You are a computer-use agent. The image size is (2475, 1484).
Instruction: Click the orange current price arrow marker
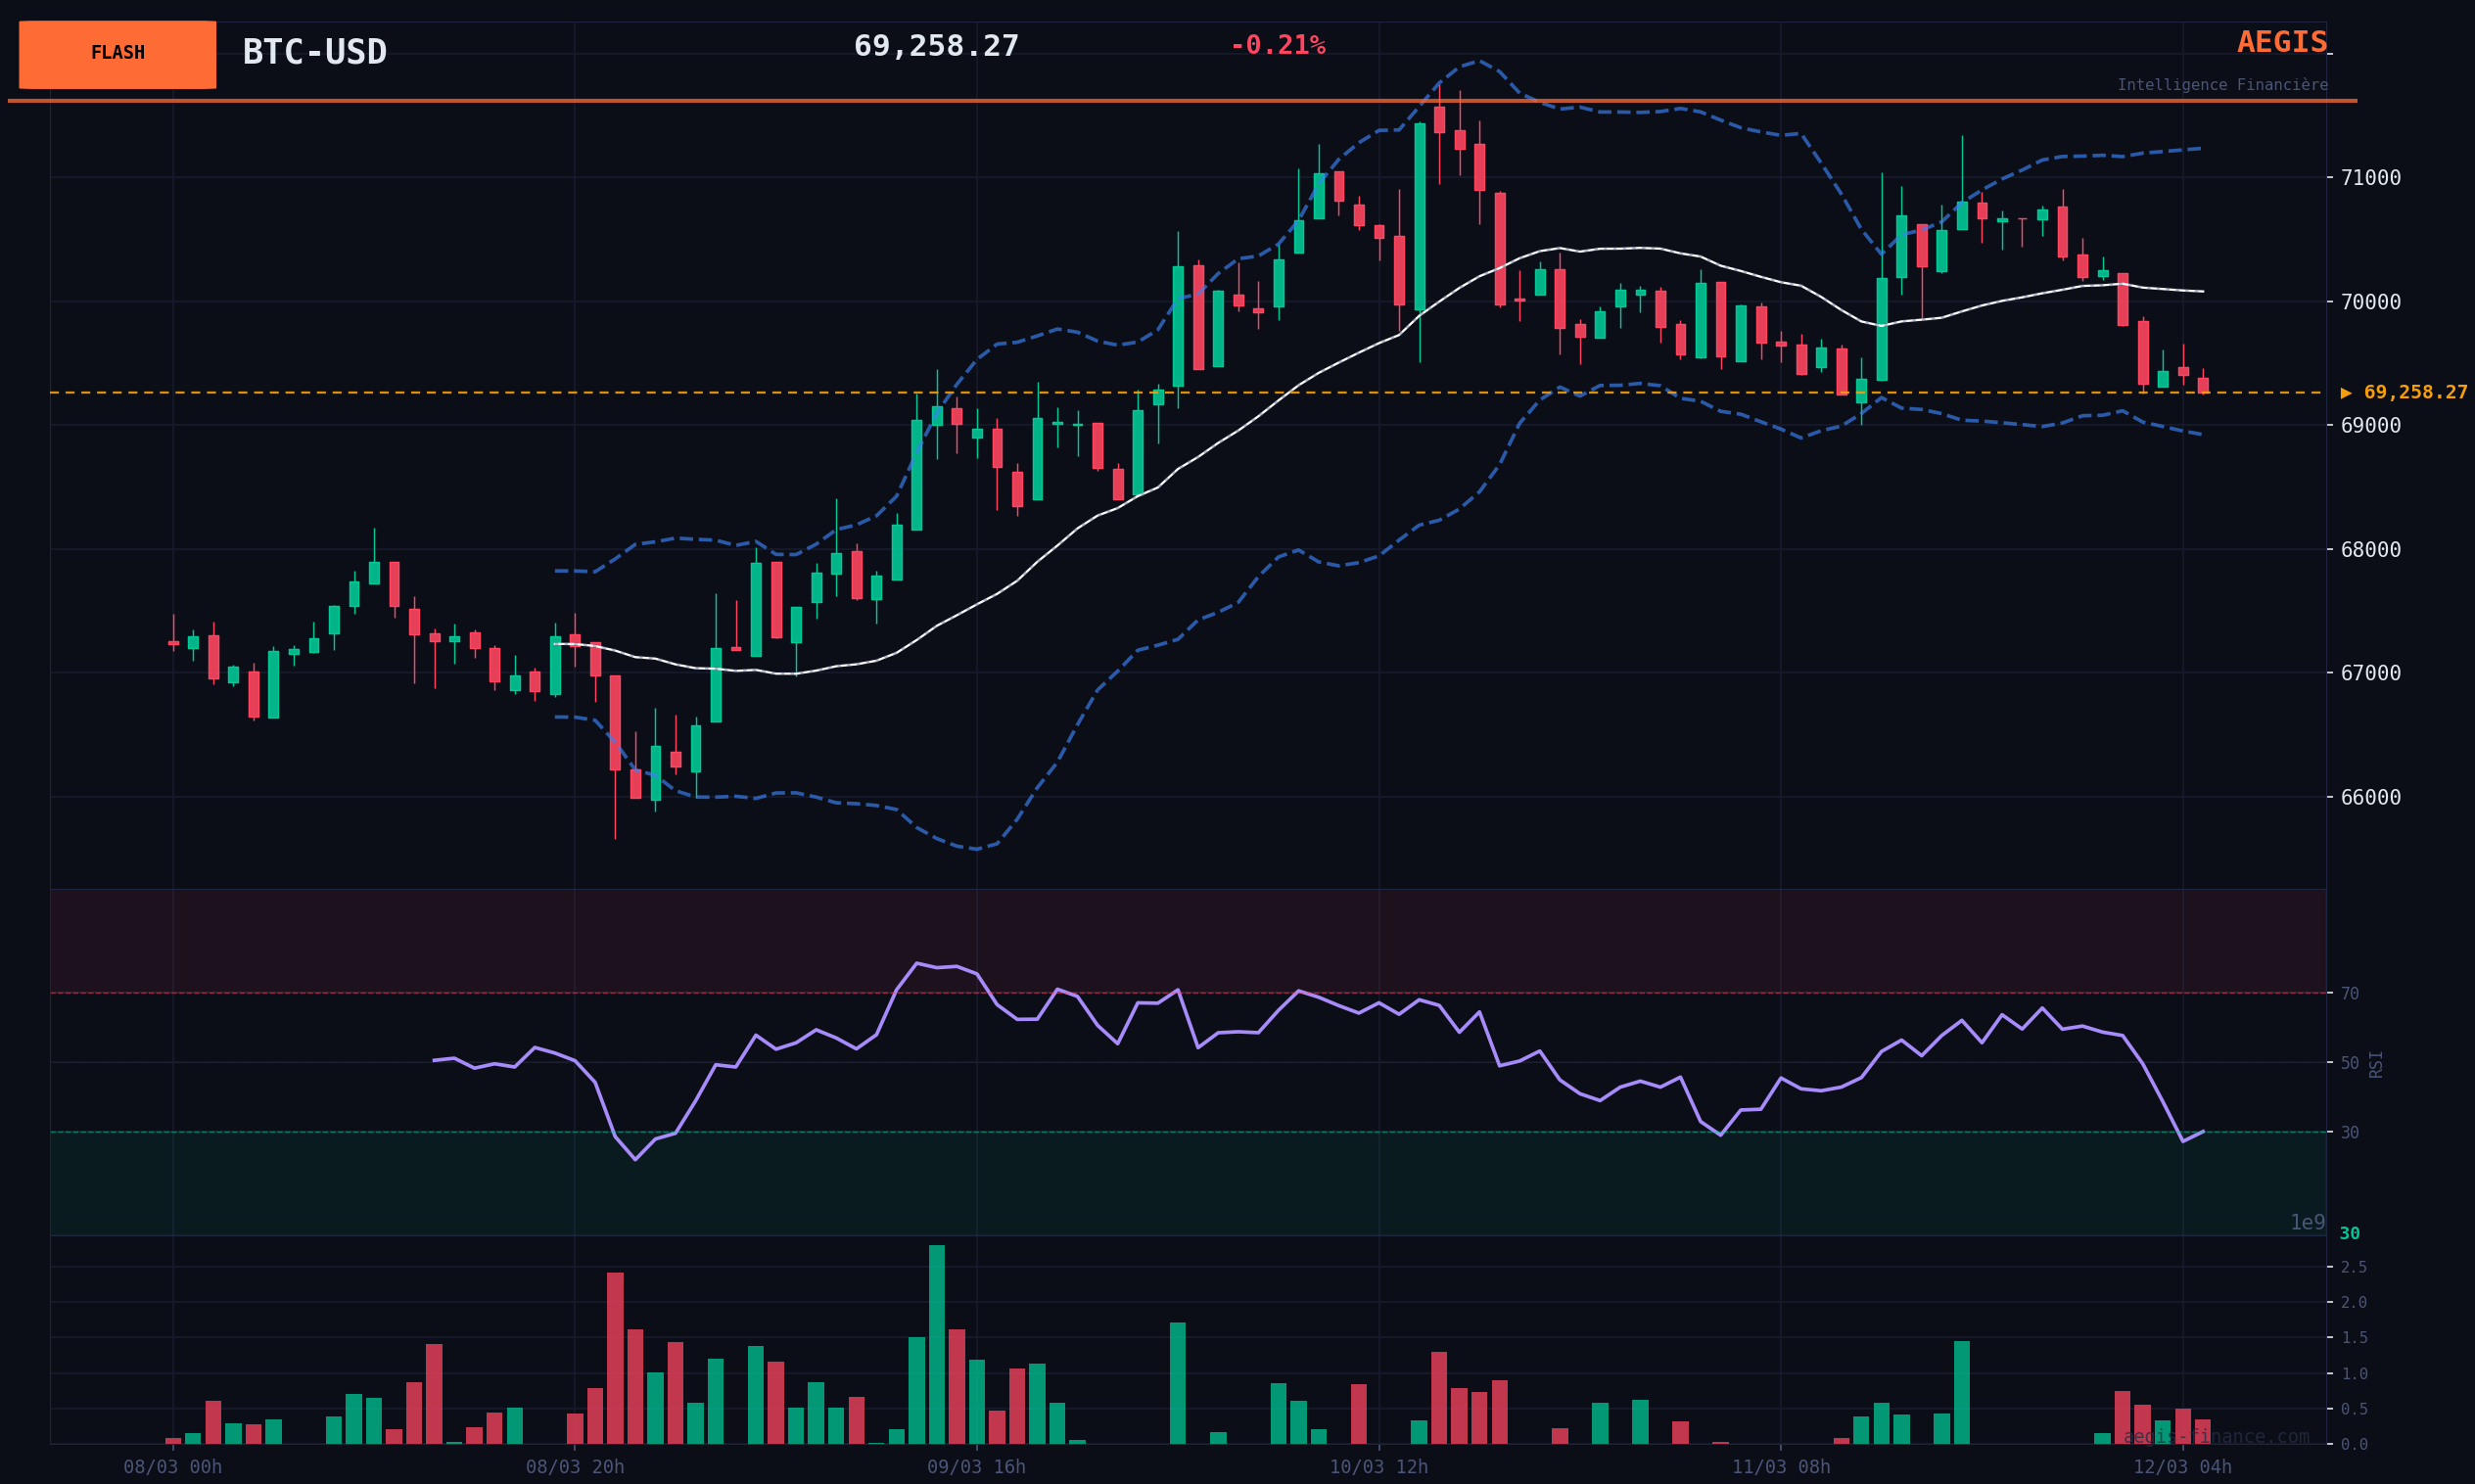[2346, 393]
